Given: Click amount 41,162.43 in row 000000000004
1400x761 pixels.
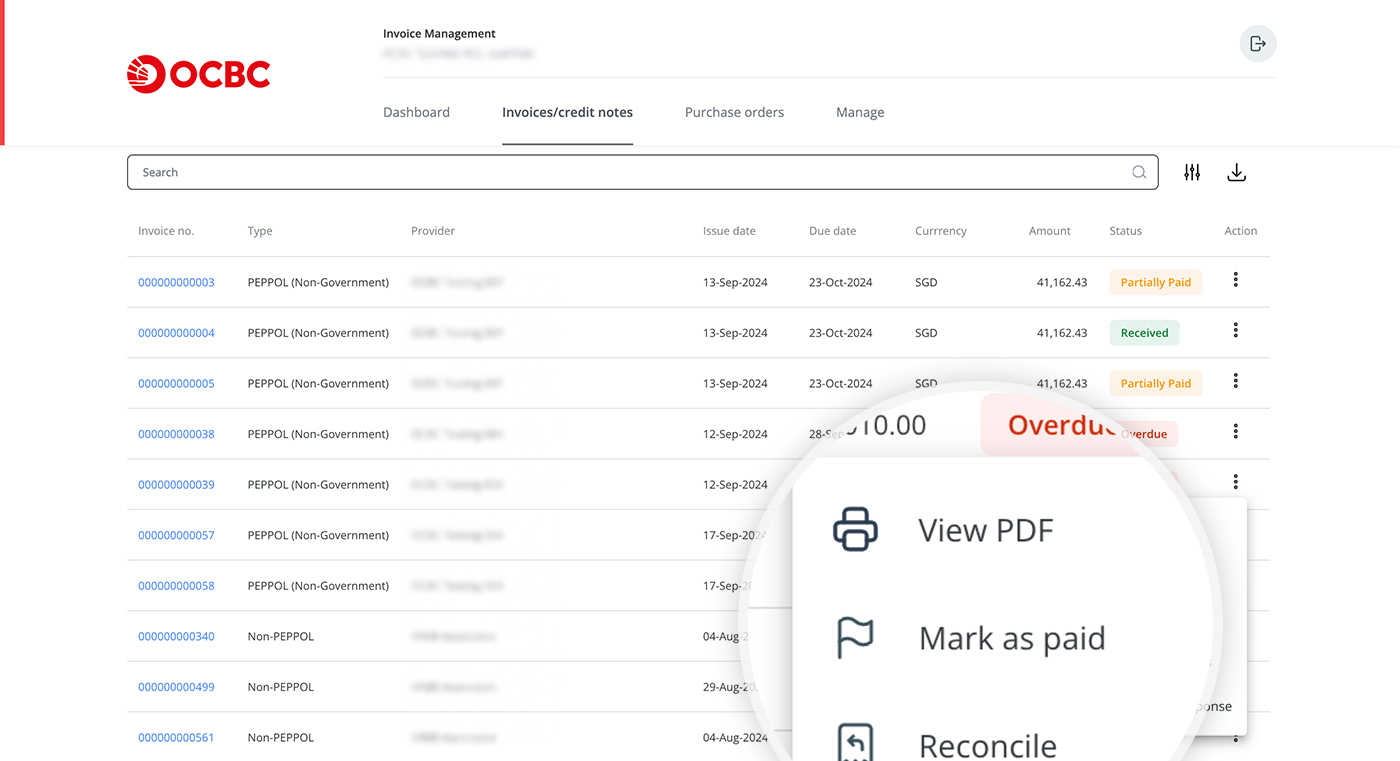Looking at the screenshot, I should point(1062,333).
